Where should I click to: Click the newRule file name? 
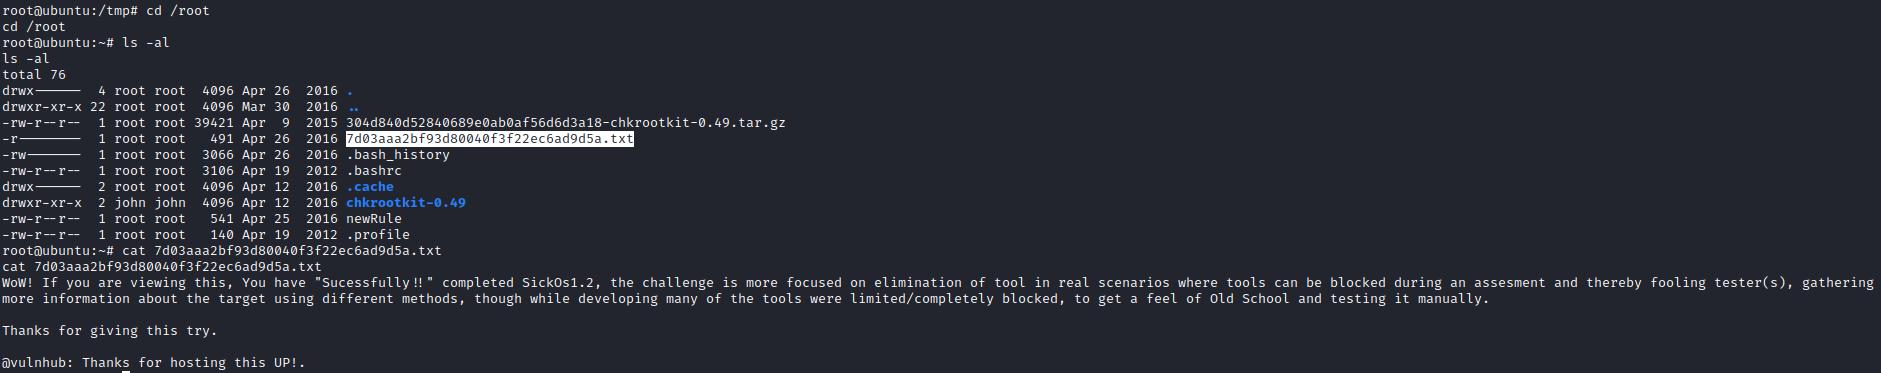pos(374,219)
